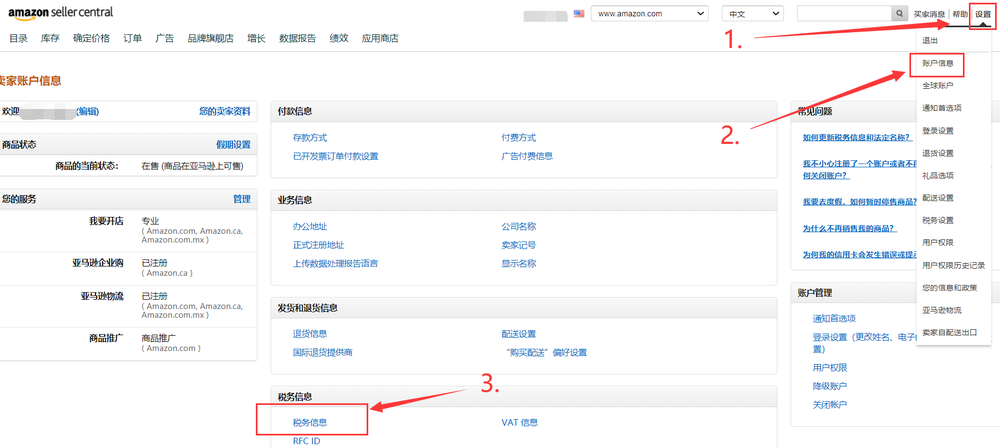Click the 管理 link in 您的服务

242,199
